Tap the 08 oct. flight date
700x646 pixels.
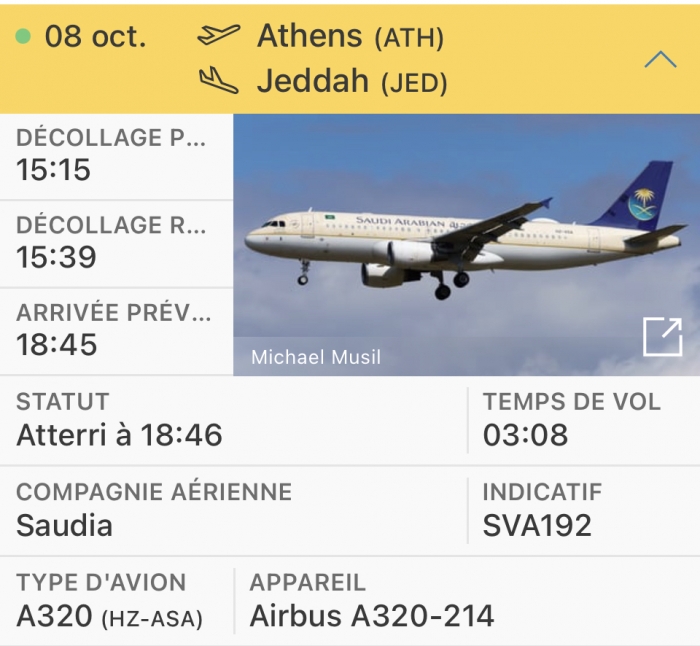[96, 36]
